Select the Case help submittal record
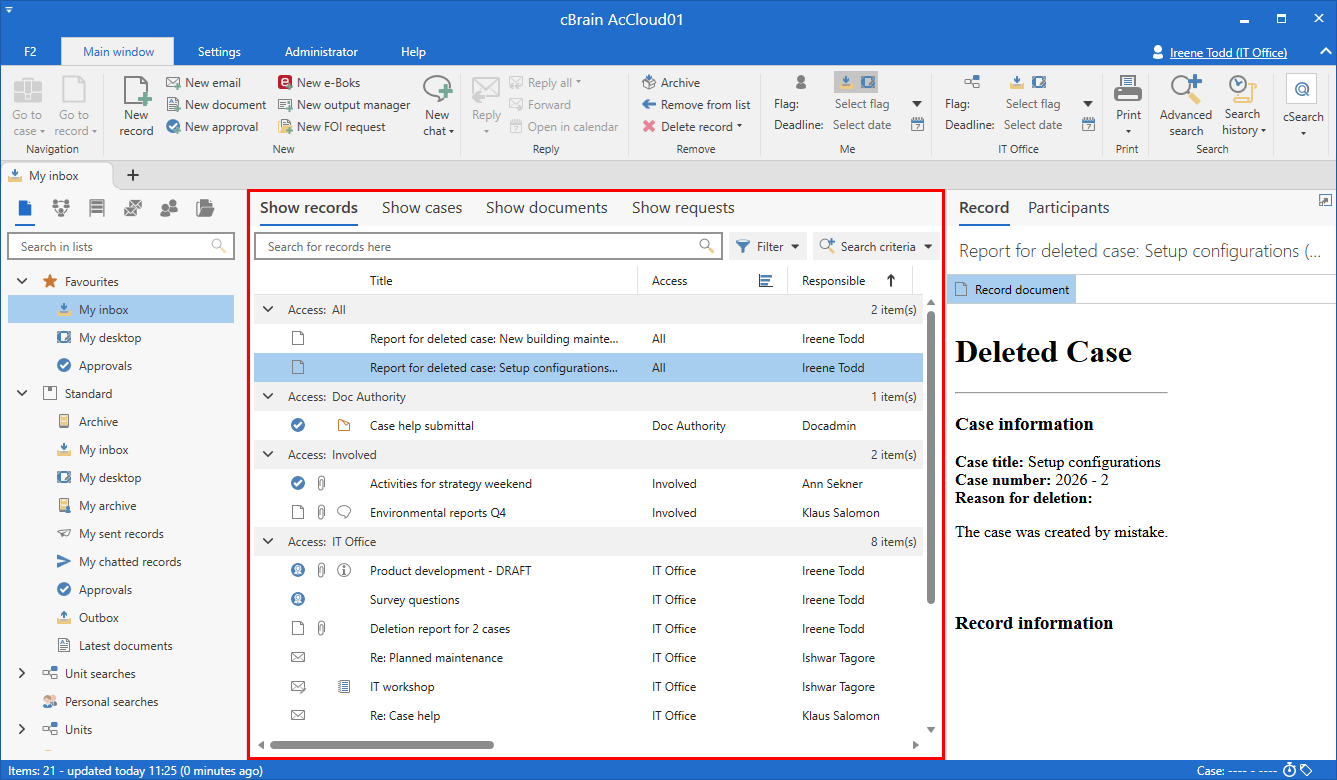This screenshot has height=780, width=1337. 588,425
